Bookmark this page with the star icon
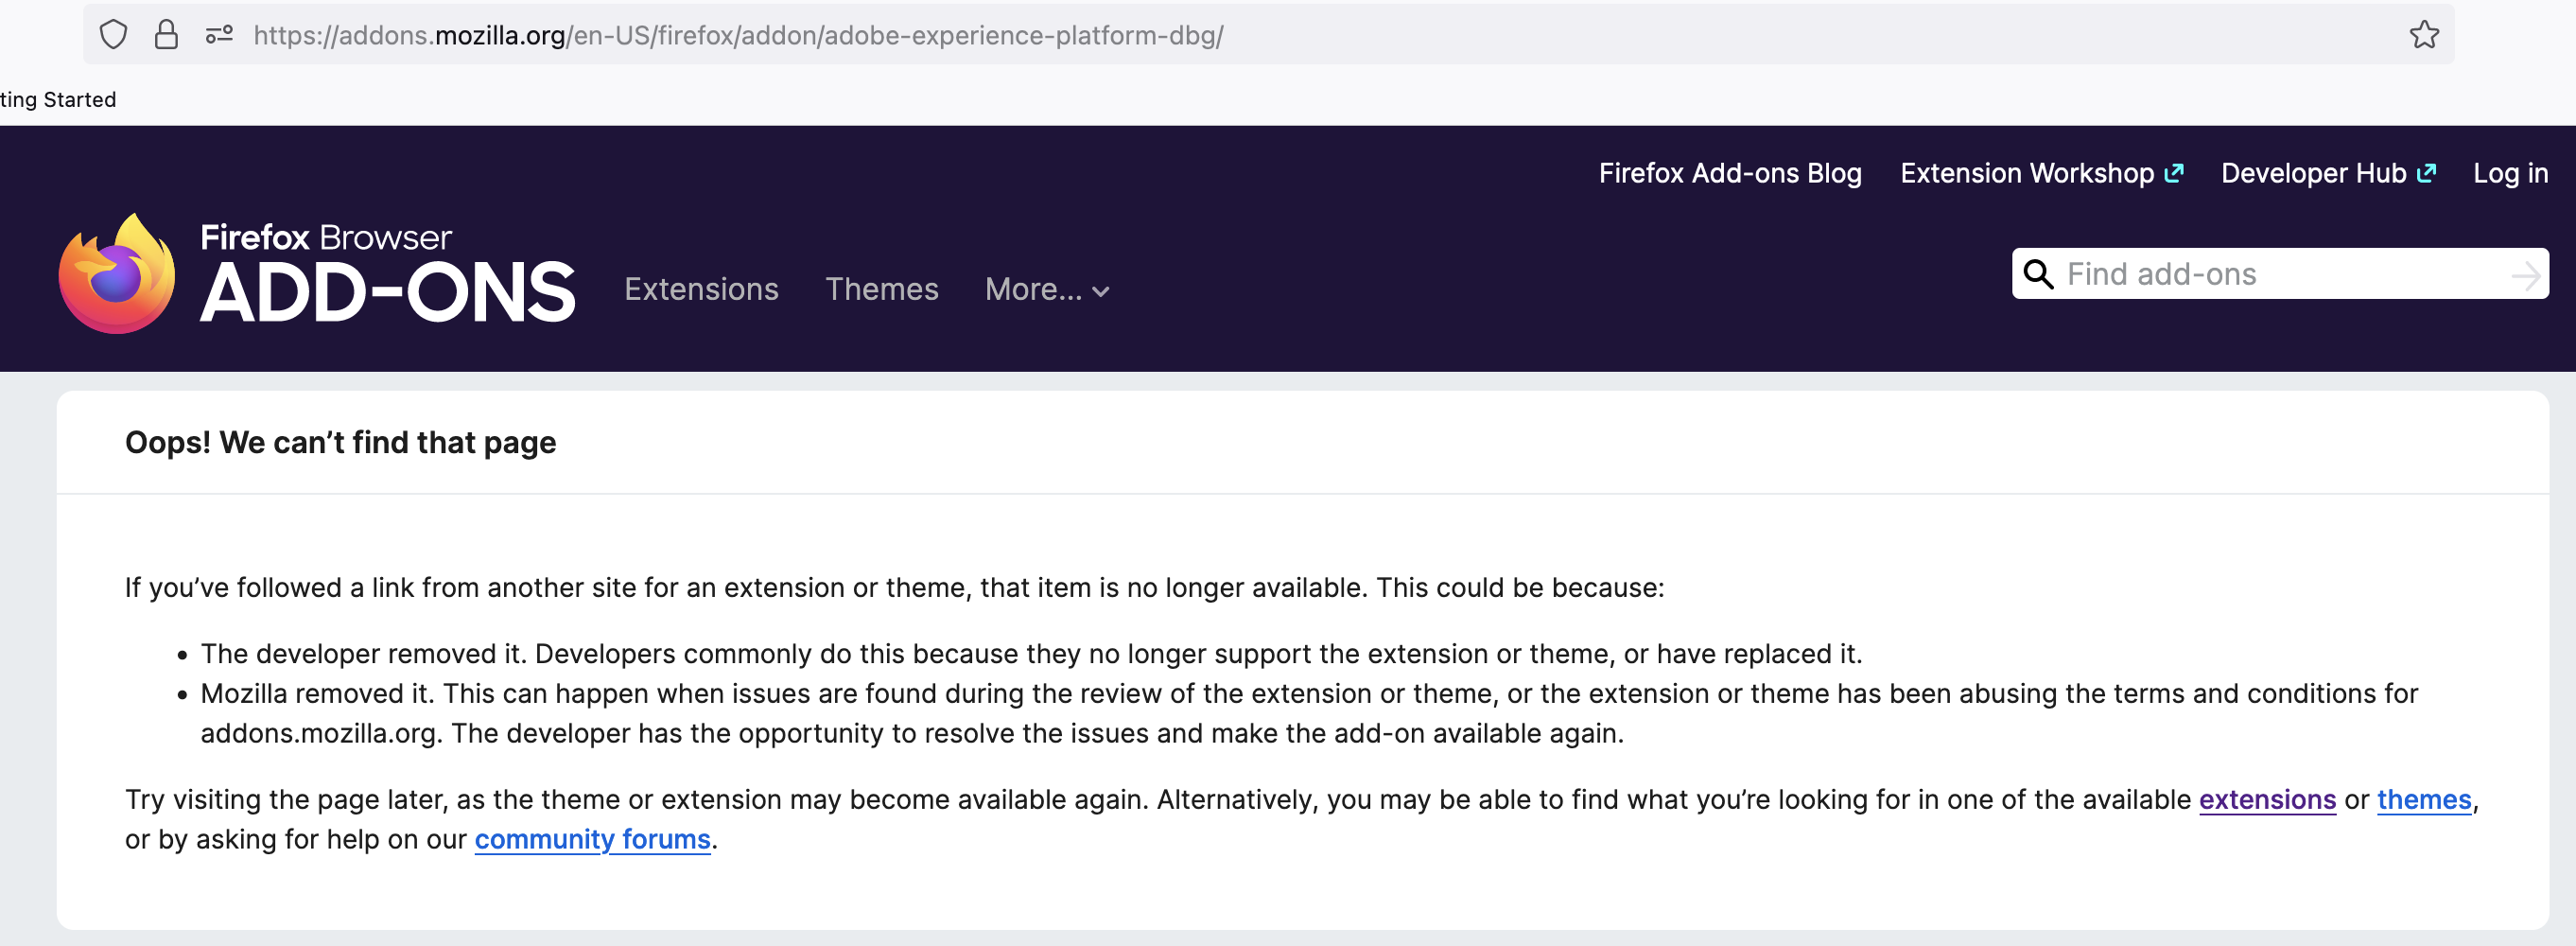Viewport: 2576px width, 946px height. (x=2423, y=35)
